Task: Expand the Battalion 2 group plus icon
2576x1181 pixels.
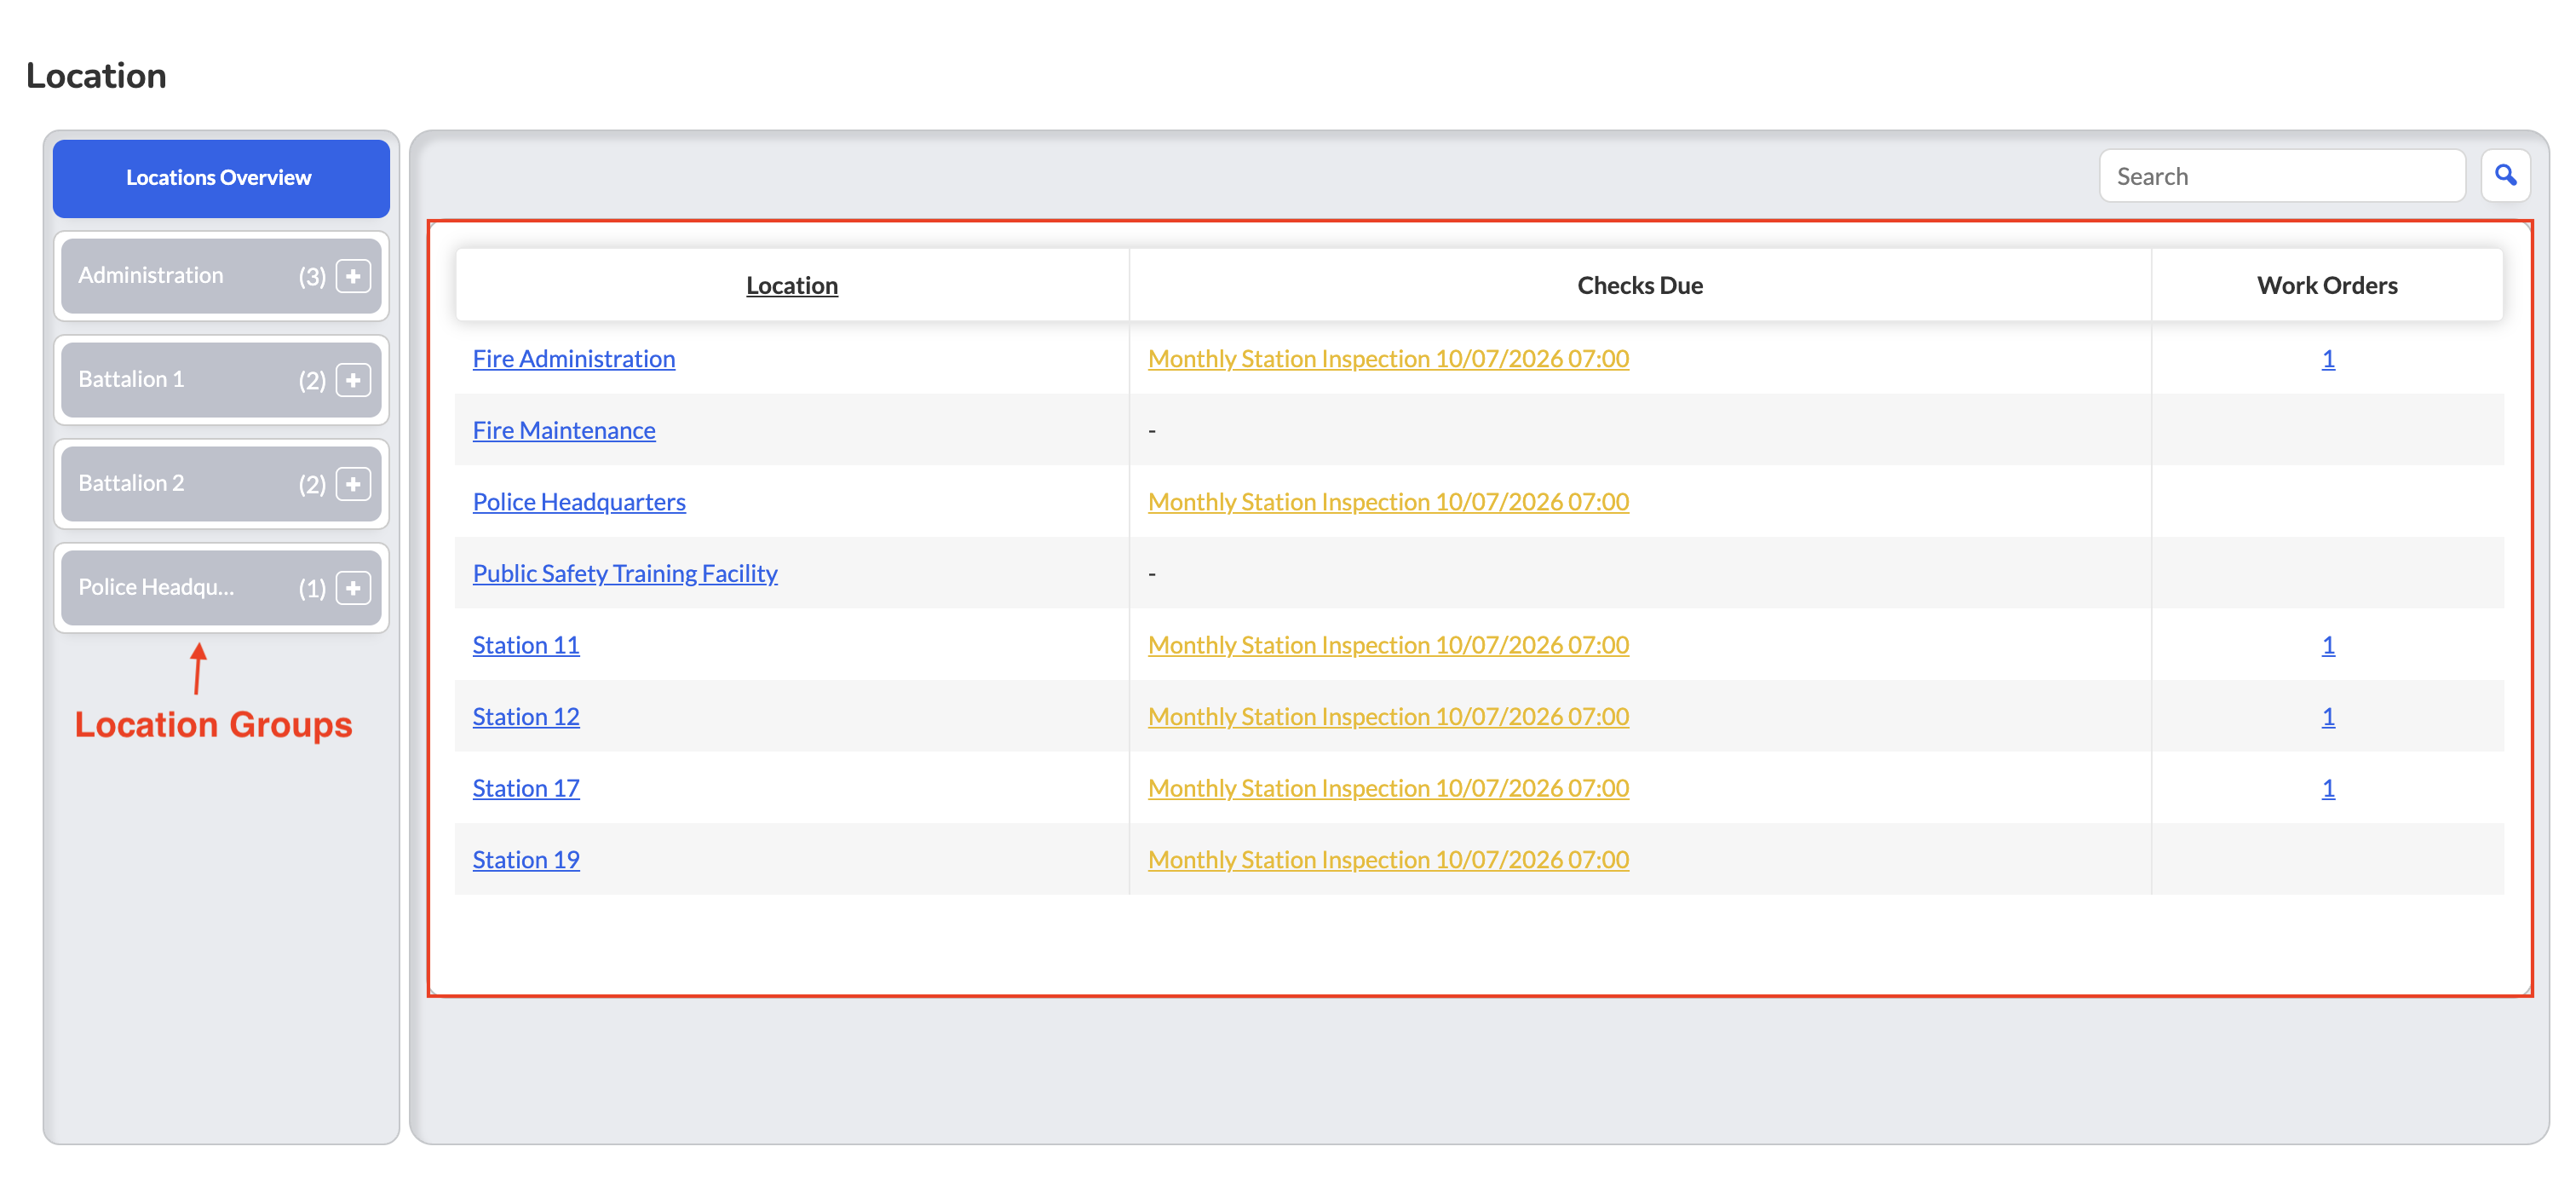Action: click(x=353, y=484)
